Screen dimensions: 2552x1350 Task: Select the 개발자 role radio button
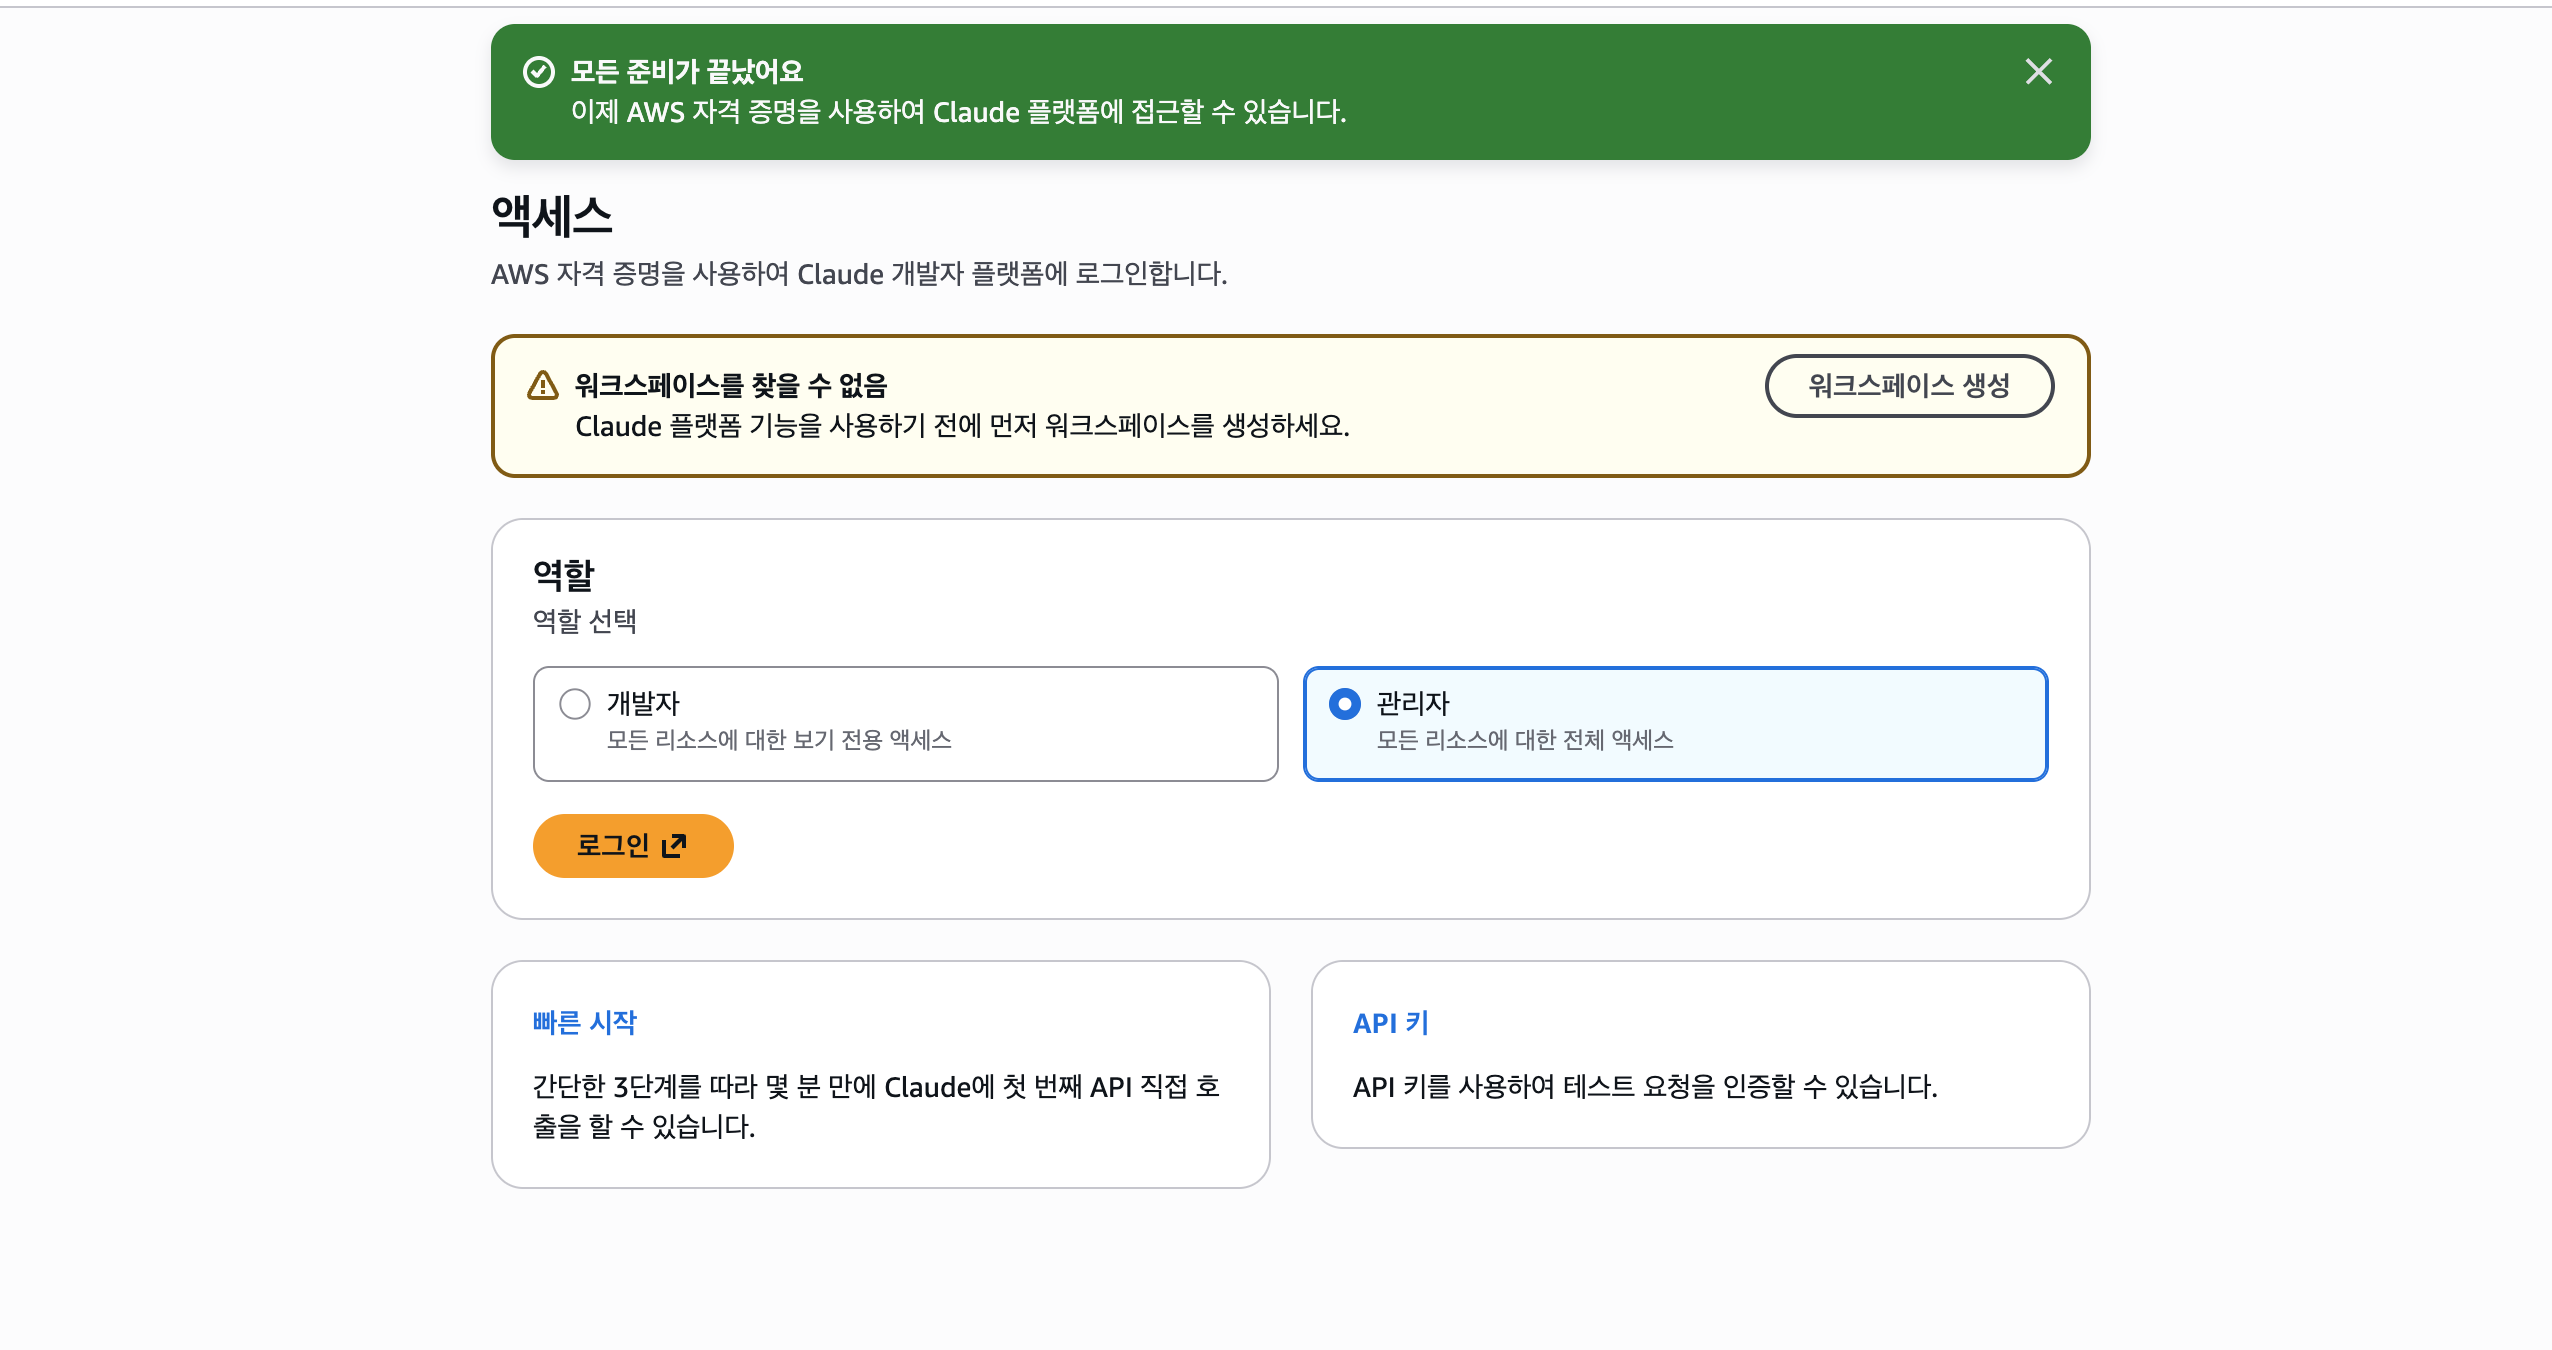(575, 704)
